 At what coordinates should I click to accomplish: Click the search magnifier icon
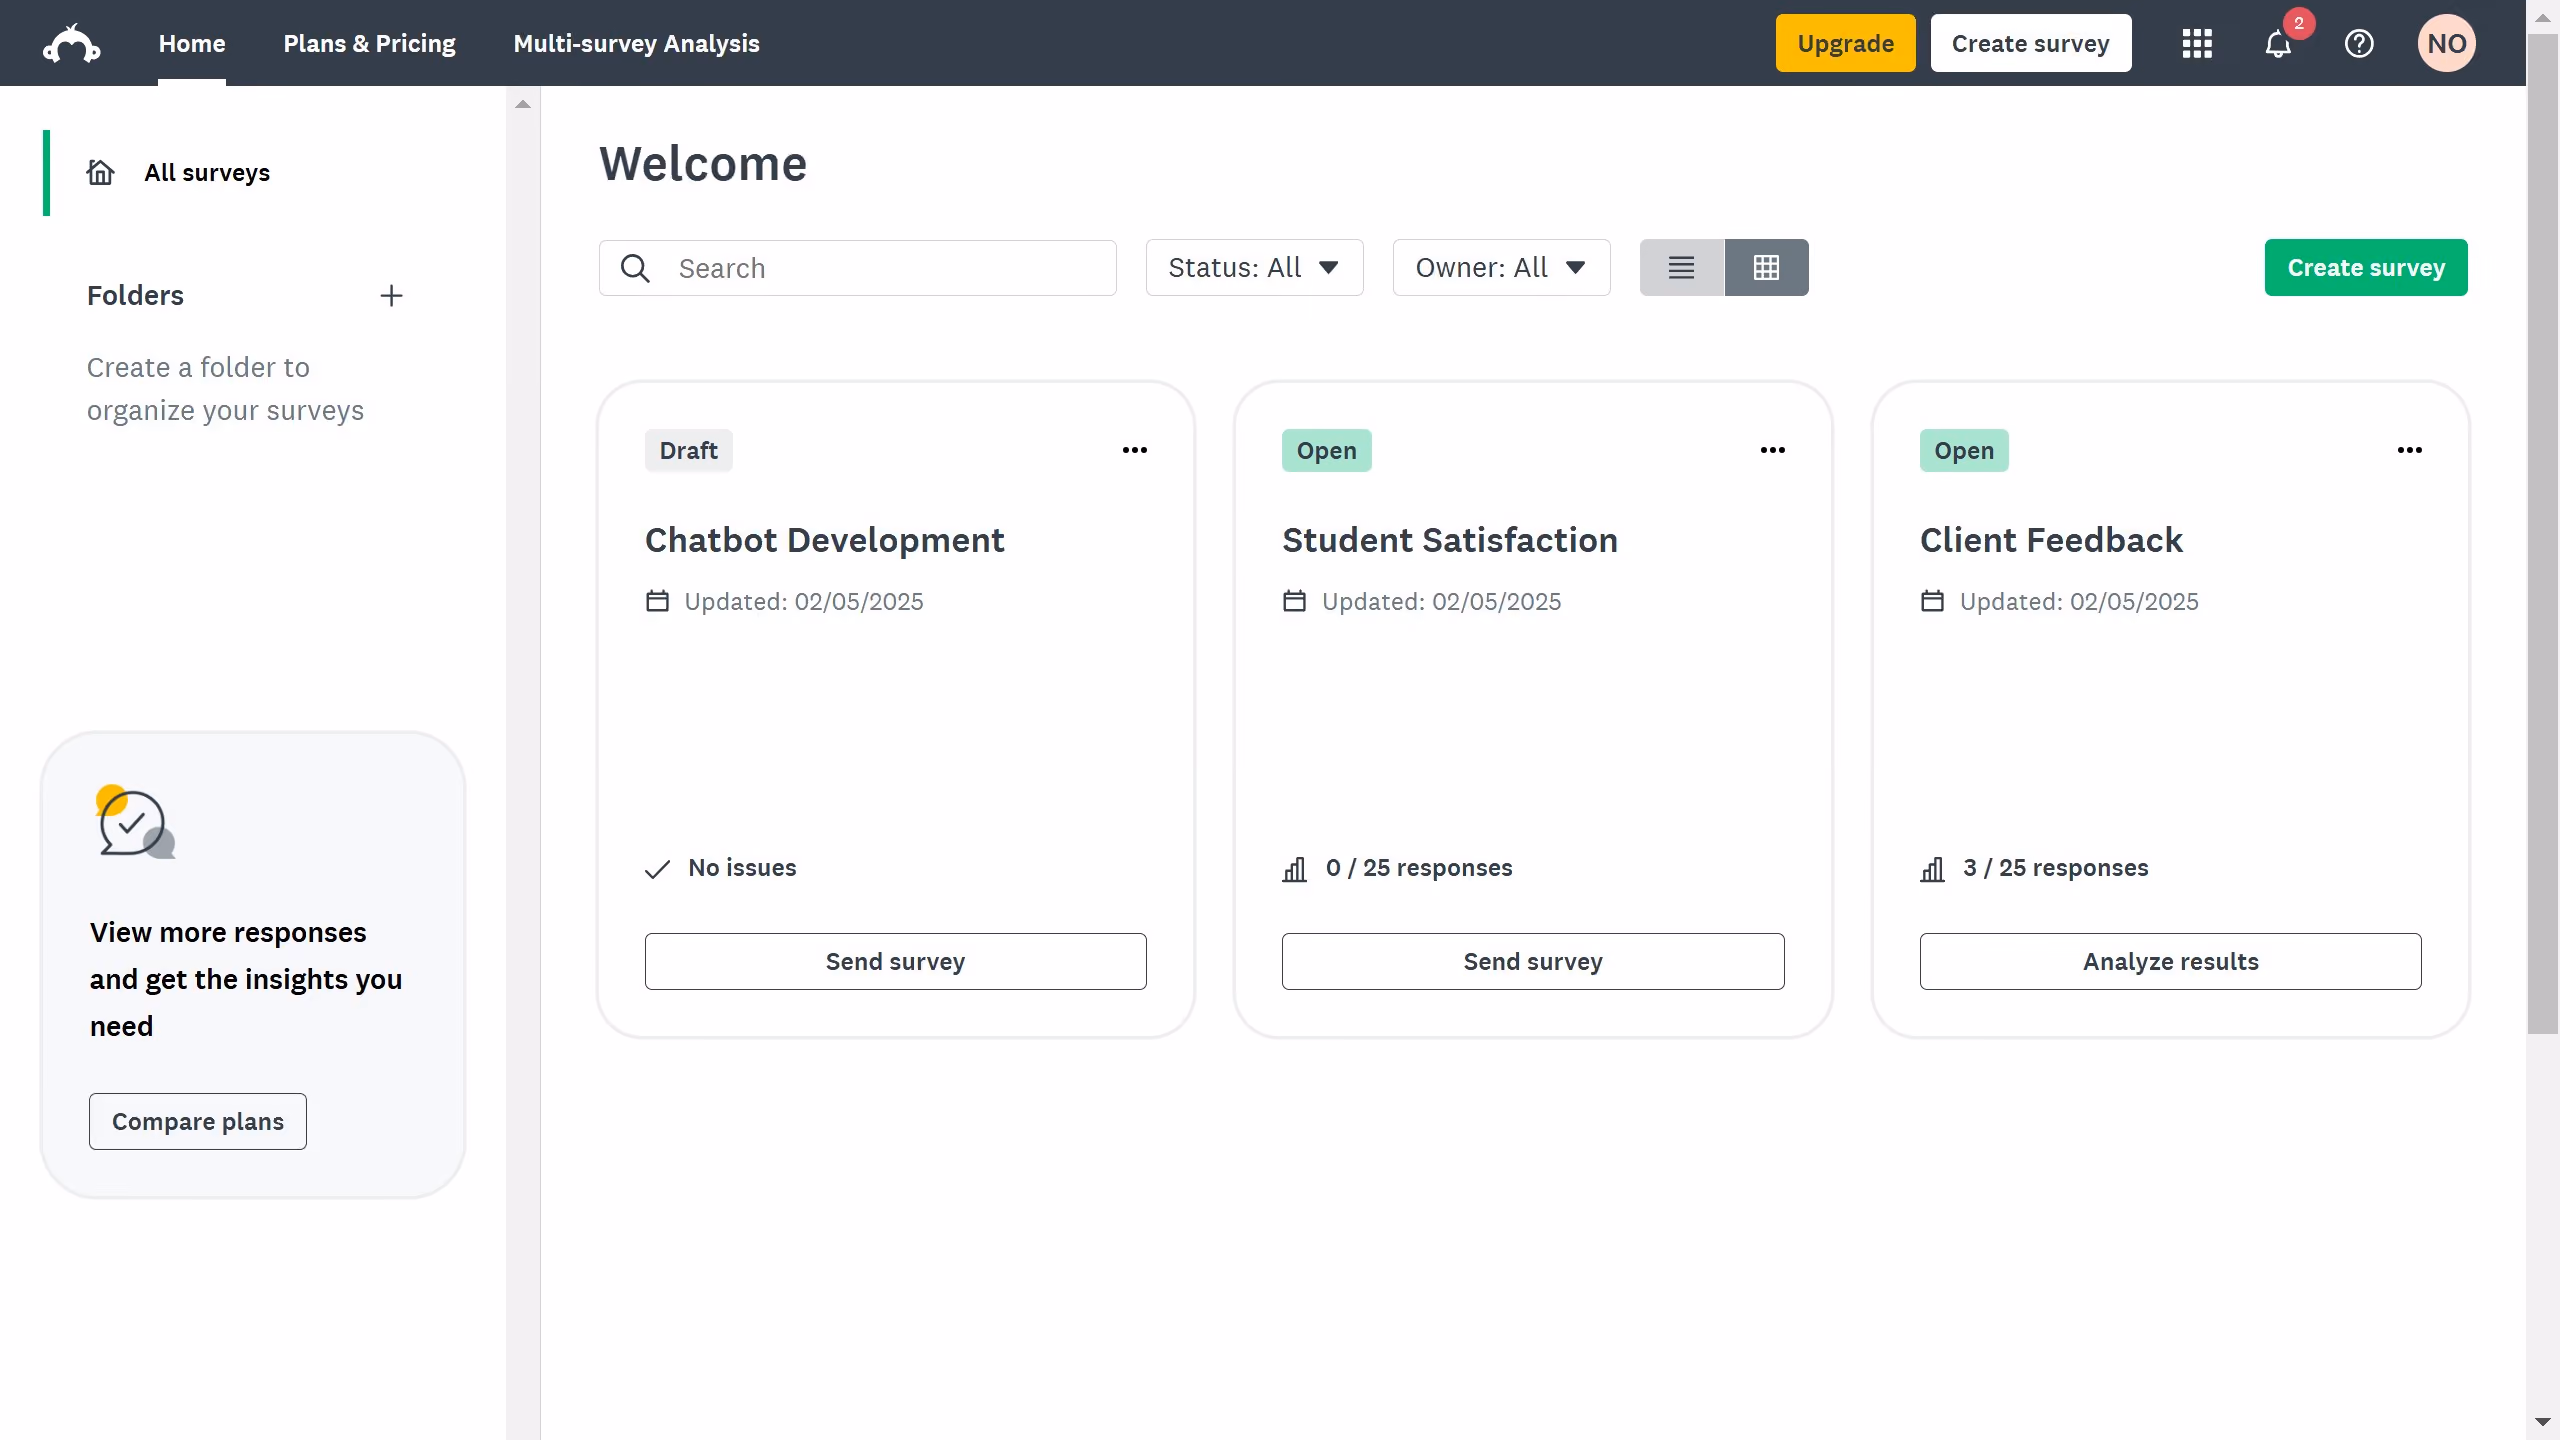635,268
